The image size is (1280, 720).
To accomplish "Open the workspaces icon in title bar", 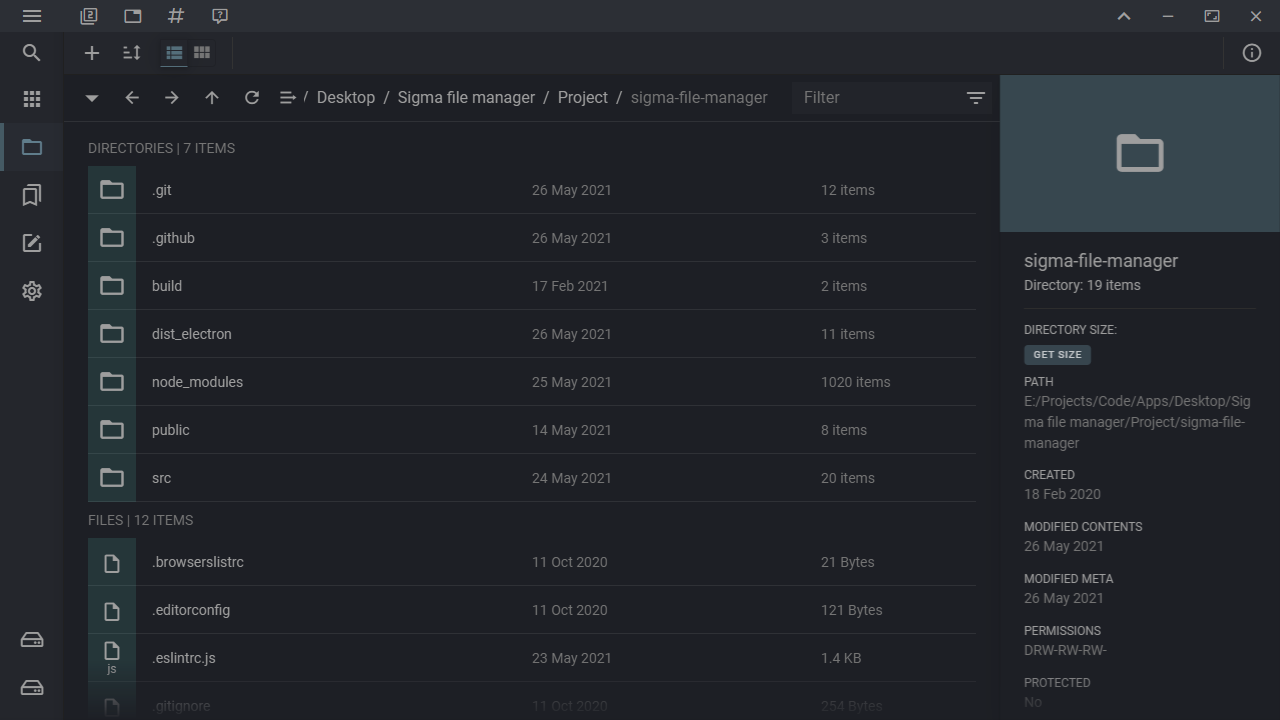I will click(89, 16).
